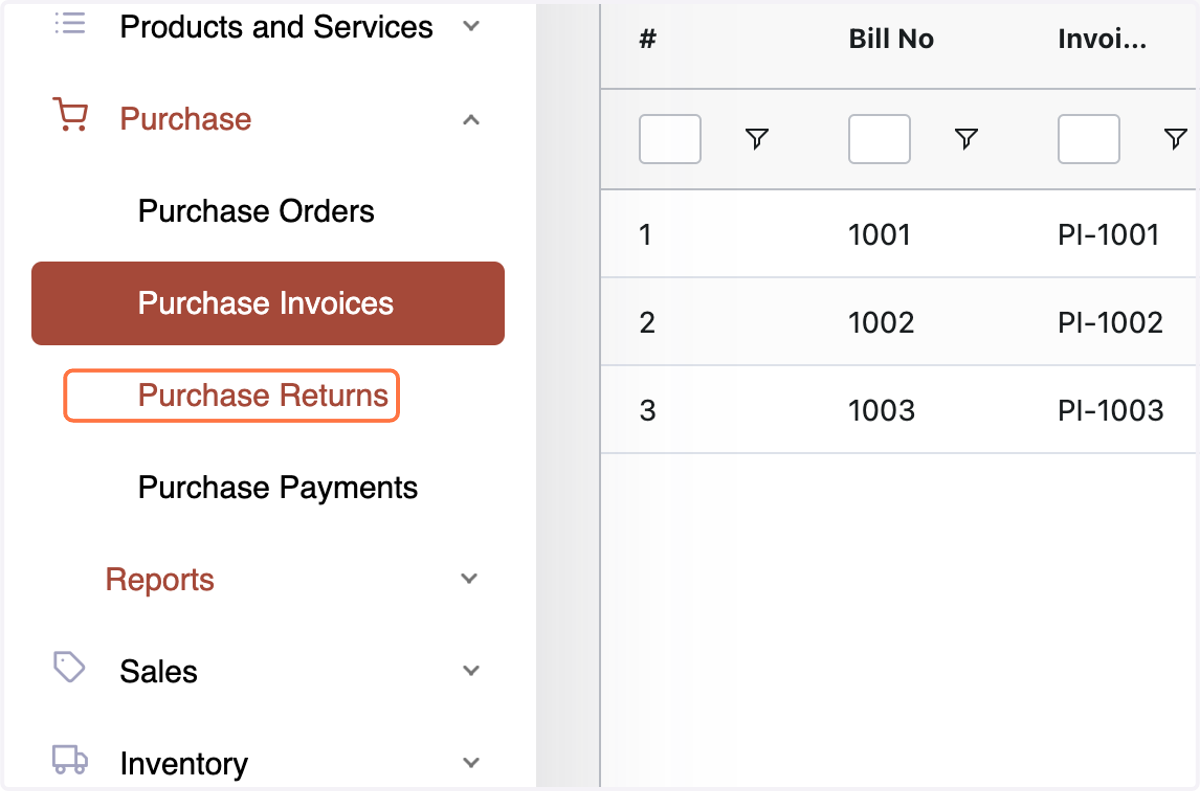Click row number 1 cell
The height and width of the screenshot is (791, 1200).
click(x=645, y=235)
